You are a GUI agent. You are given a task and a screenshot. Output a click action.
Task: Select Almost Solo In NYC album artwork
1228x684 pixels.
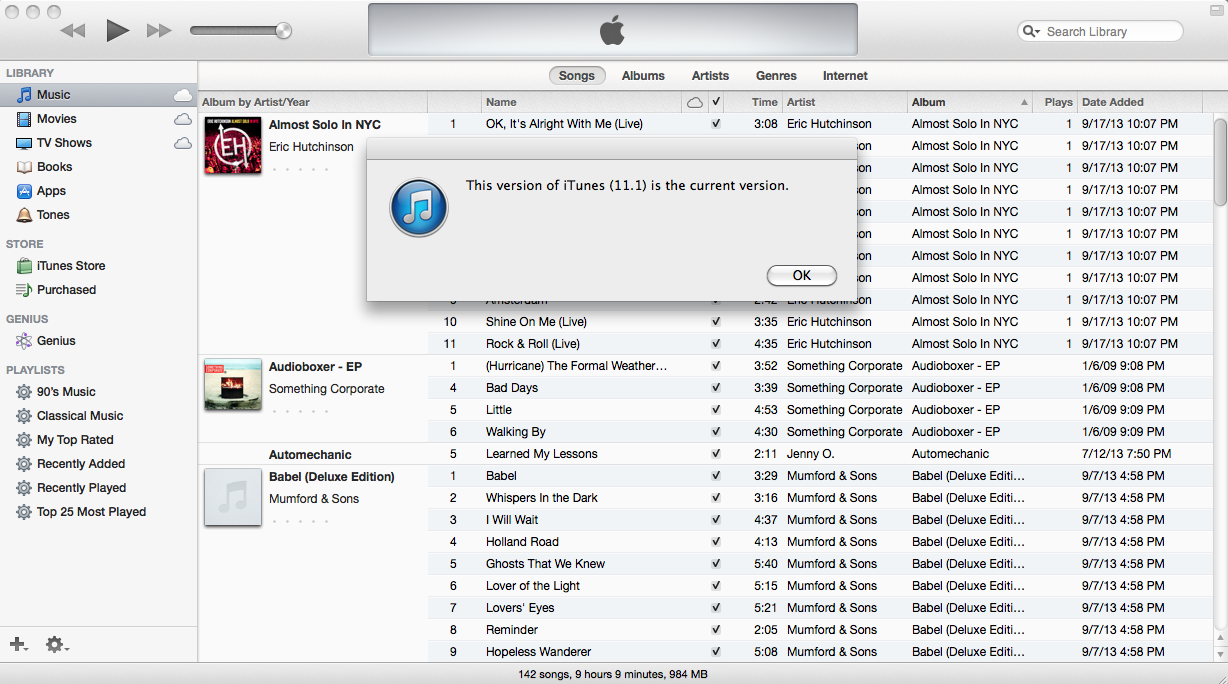tap(232, 145)
